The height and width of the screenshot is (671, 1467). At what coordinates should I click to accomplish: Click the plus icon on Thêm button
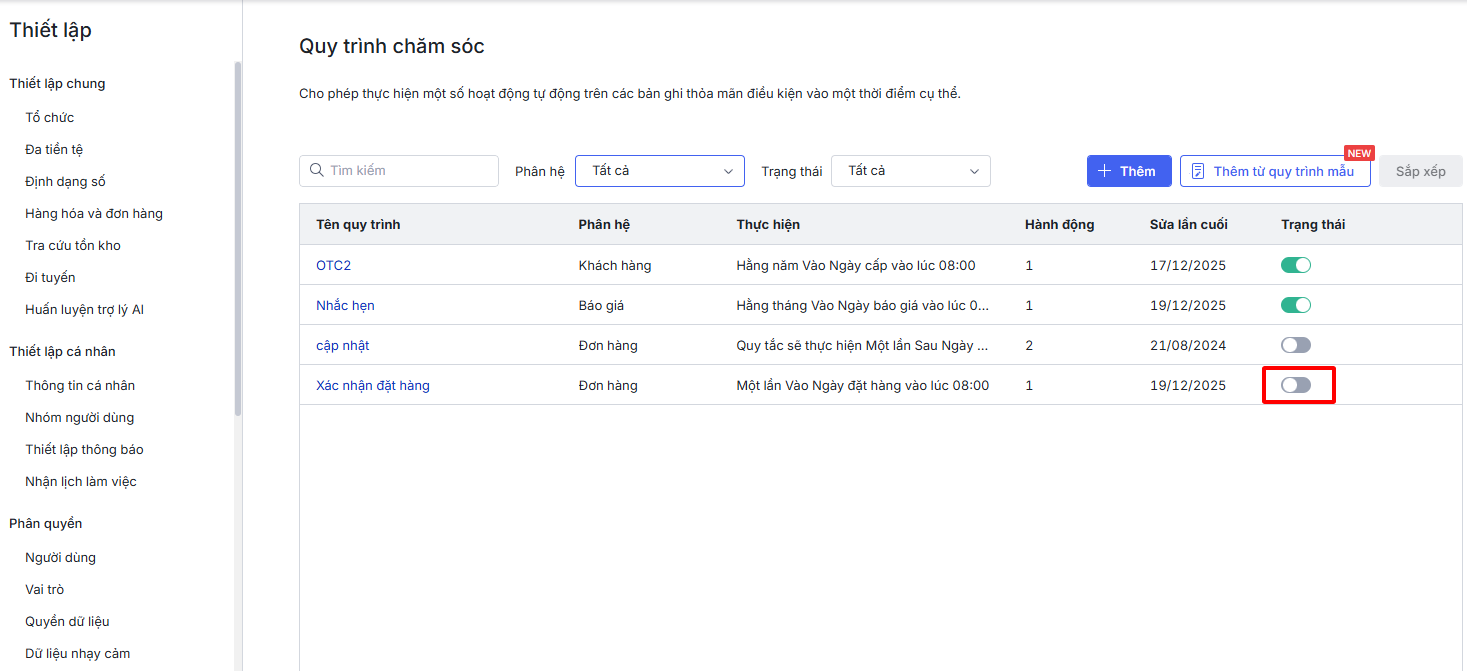(x=1105, y=171)
